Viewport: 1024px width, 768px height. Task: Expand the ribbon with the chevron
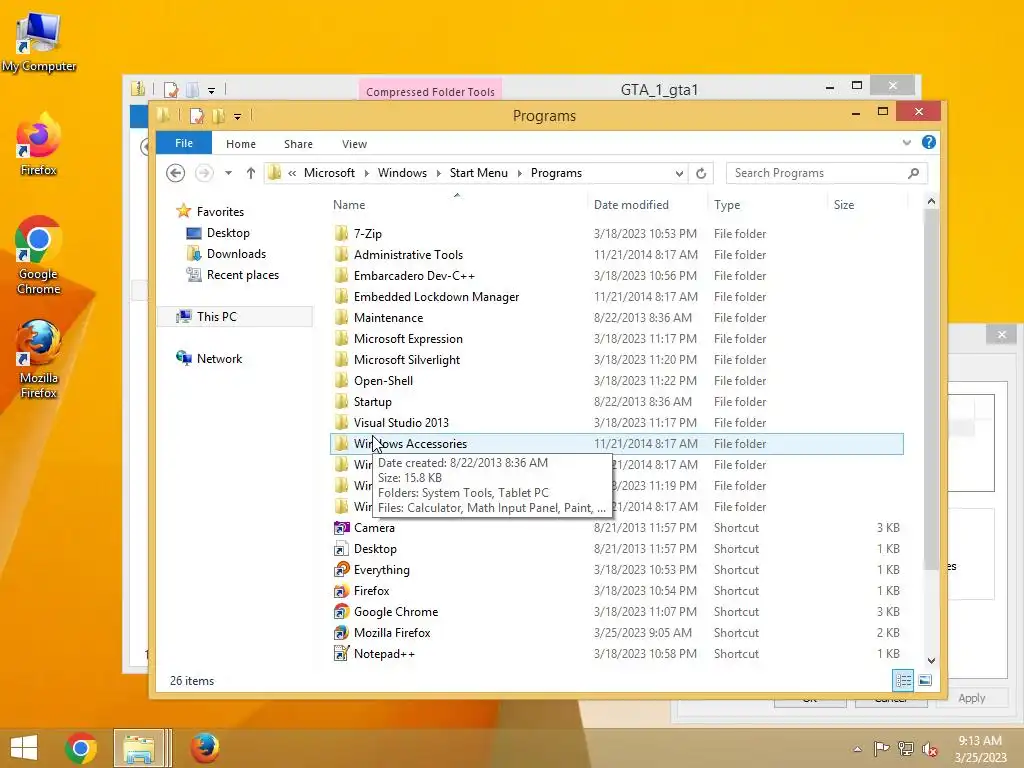pos(906,142)
